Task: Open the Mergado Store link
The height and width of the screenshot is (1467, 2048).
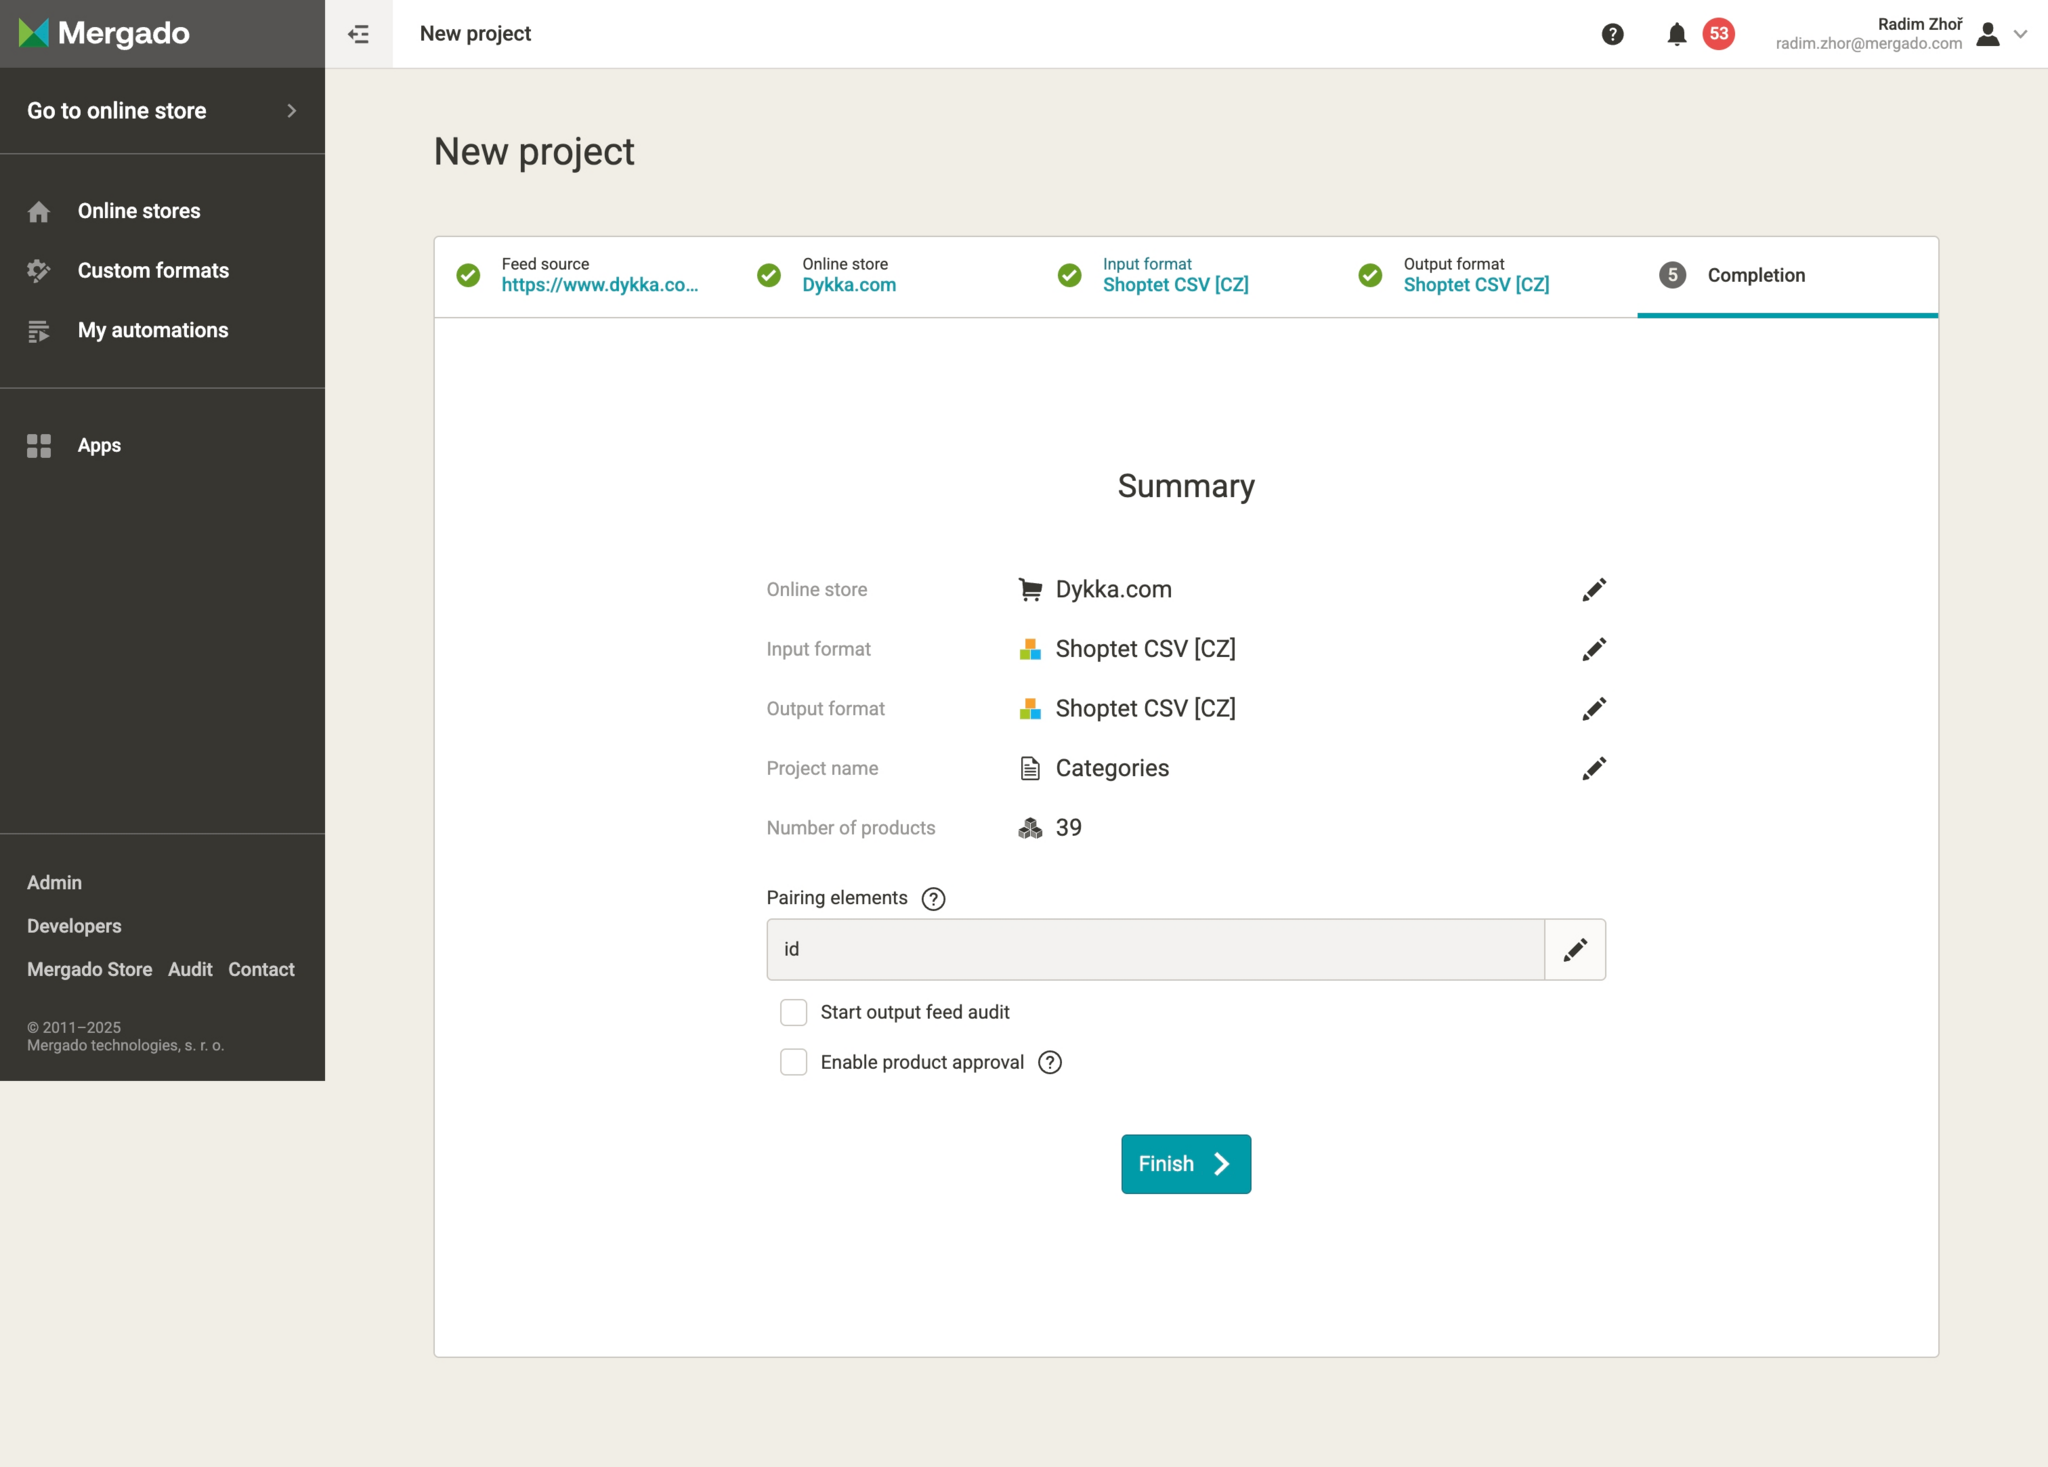Action: click(x=89, y=969)
